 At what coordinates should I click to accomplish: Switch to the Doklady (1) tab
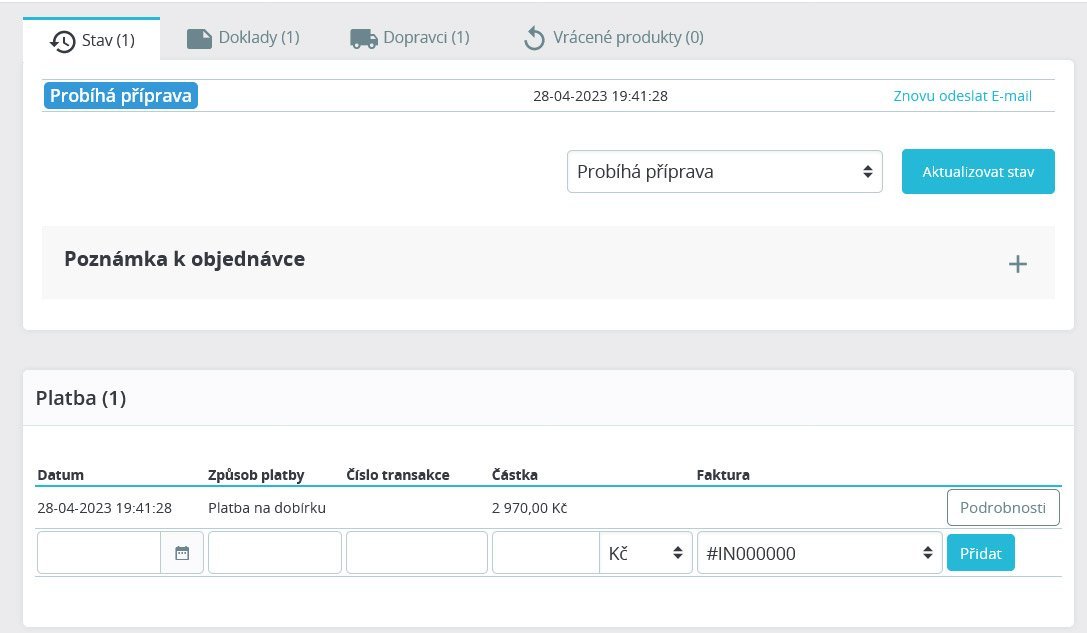tap(243, 37)
